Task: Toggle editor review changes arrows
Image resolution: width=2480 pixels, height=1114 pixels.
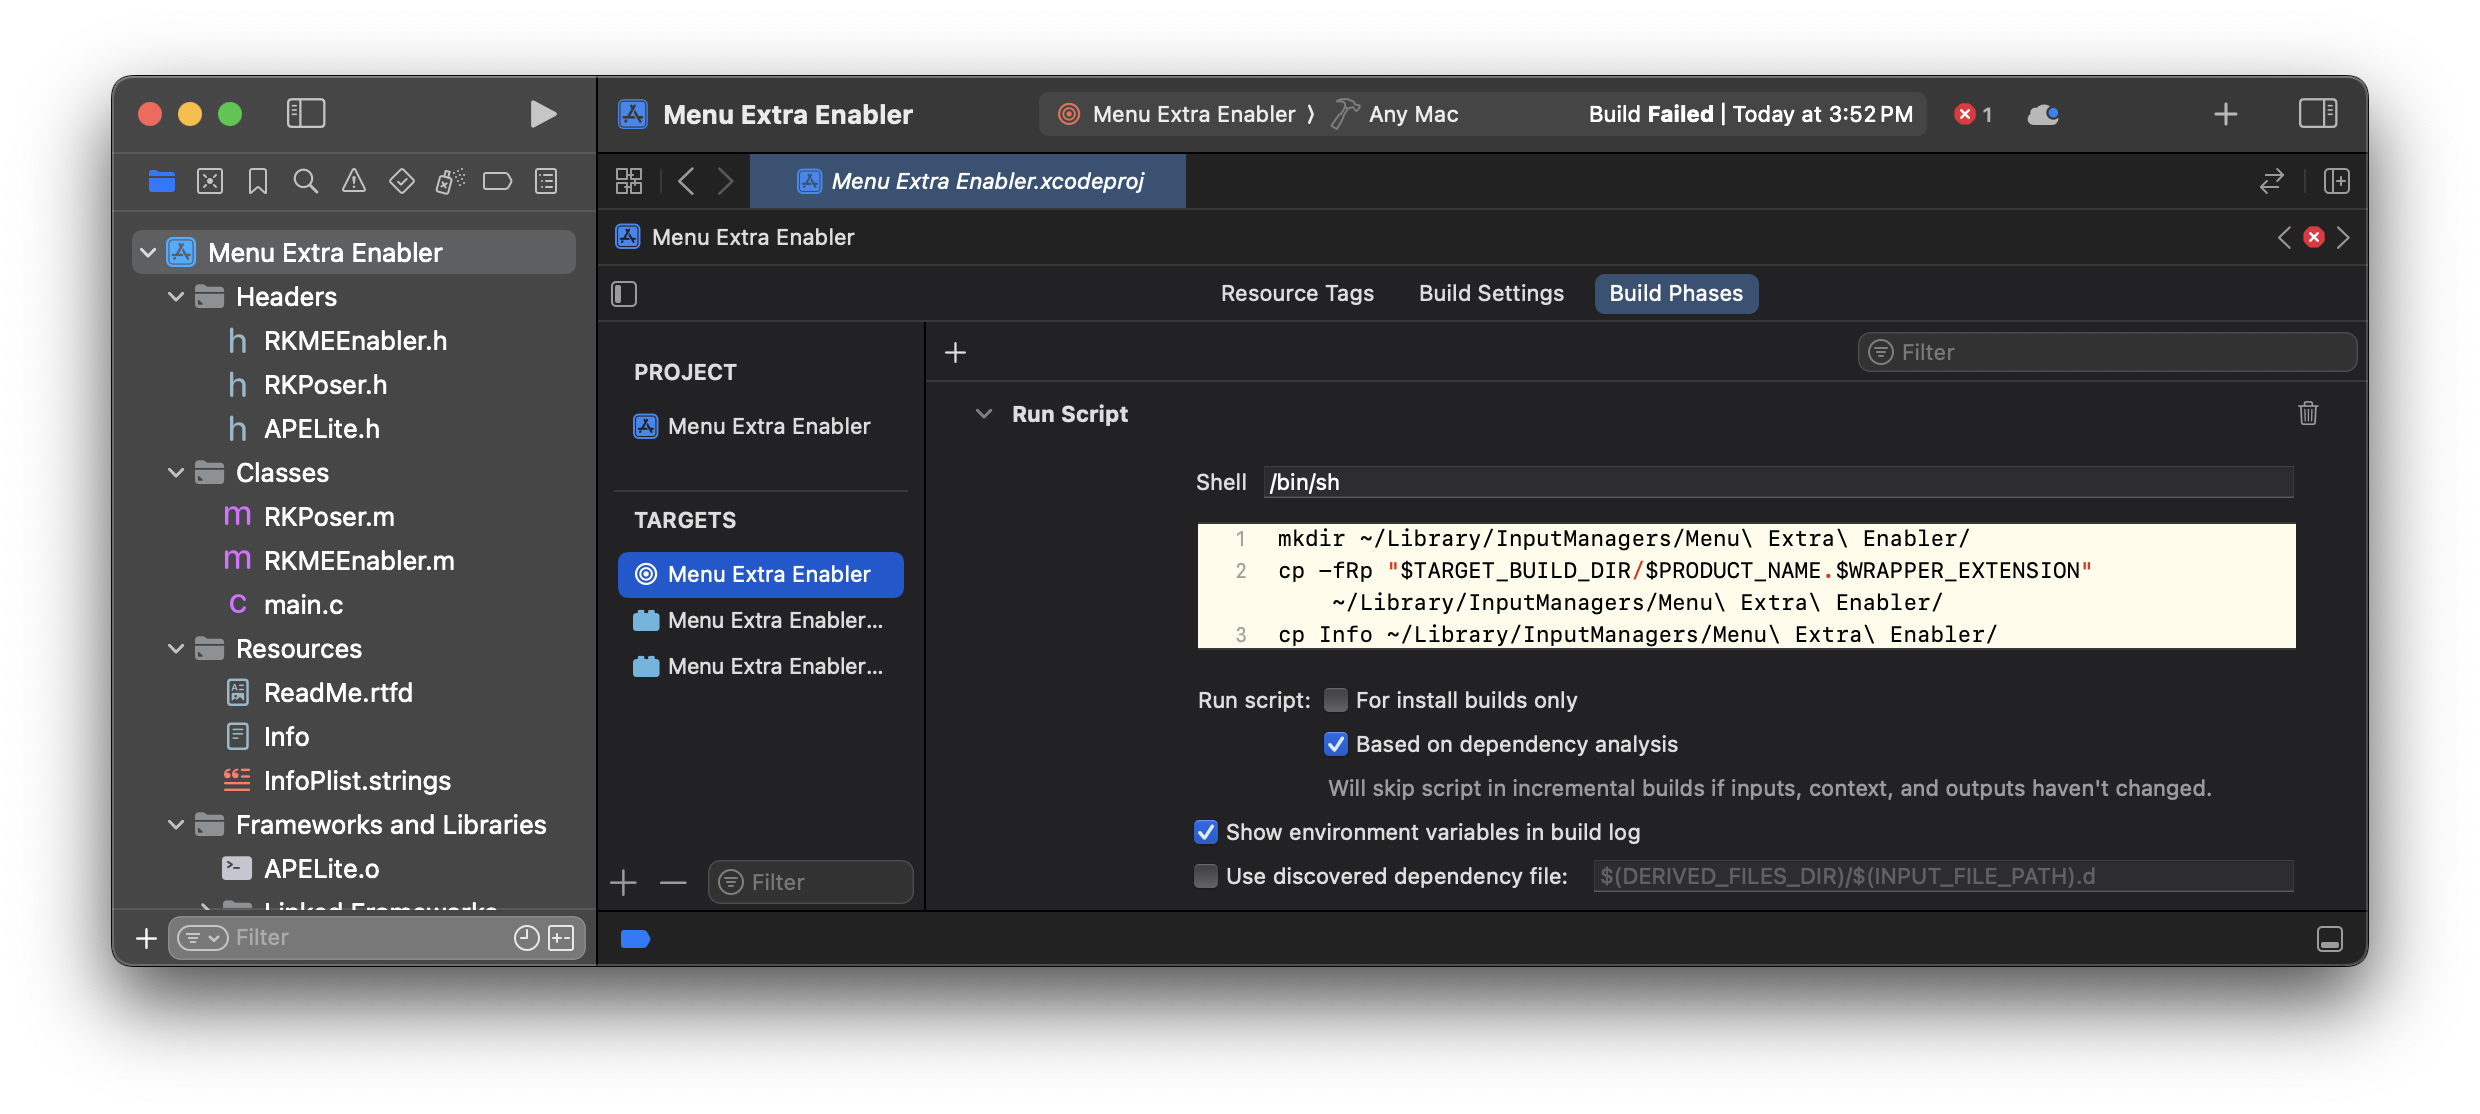Action: pyautogui.click(x=2272, y=181)
